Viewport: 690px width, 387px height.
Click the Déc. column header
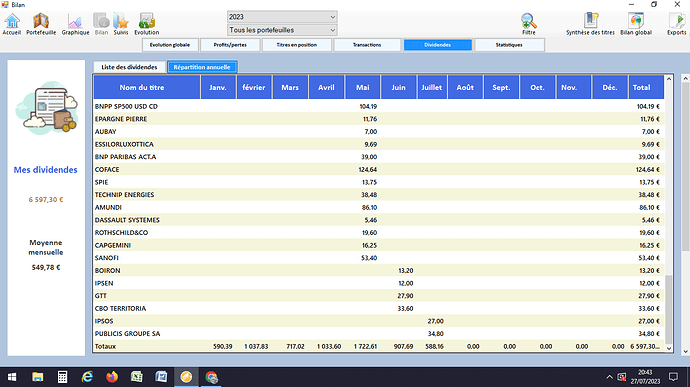coord(609,87)
